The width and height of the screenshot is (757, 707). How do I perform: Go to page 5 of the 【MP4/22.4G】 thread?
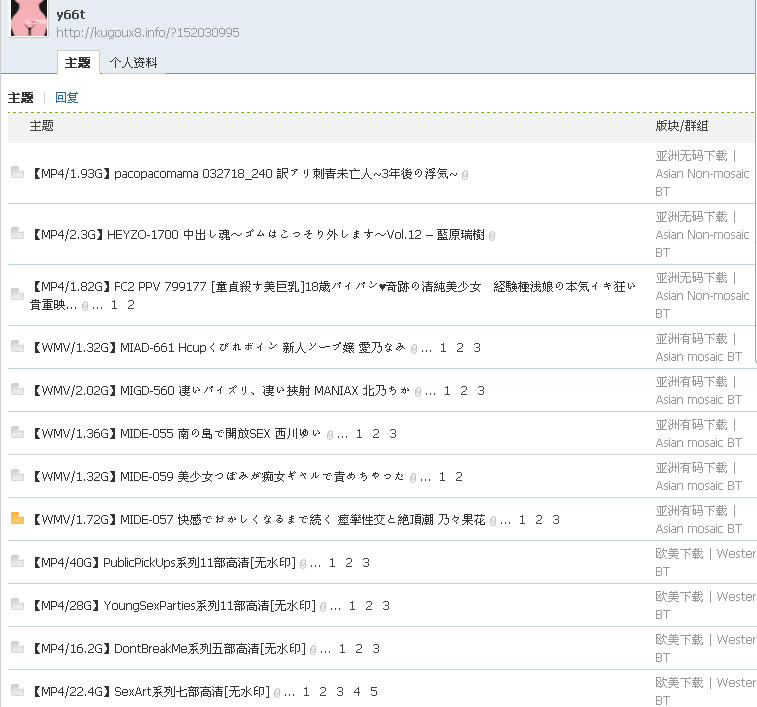point(374,691)
